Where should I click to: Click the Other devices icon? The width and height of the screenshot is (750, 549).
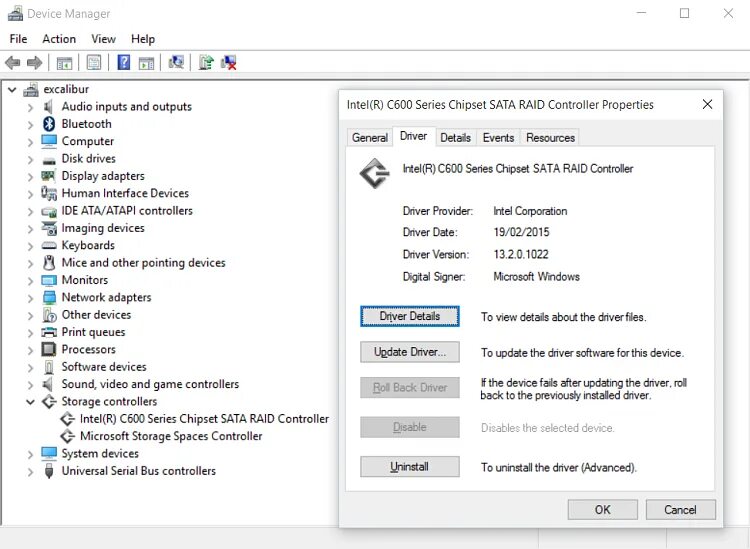pos(49,315)
